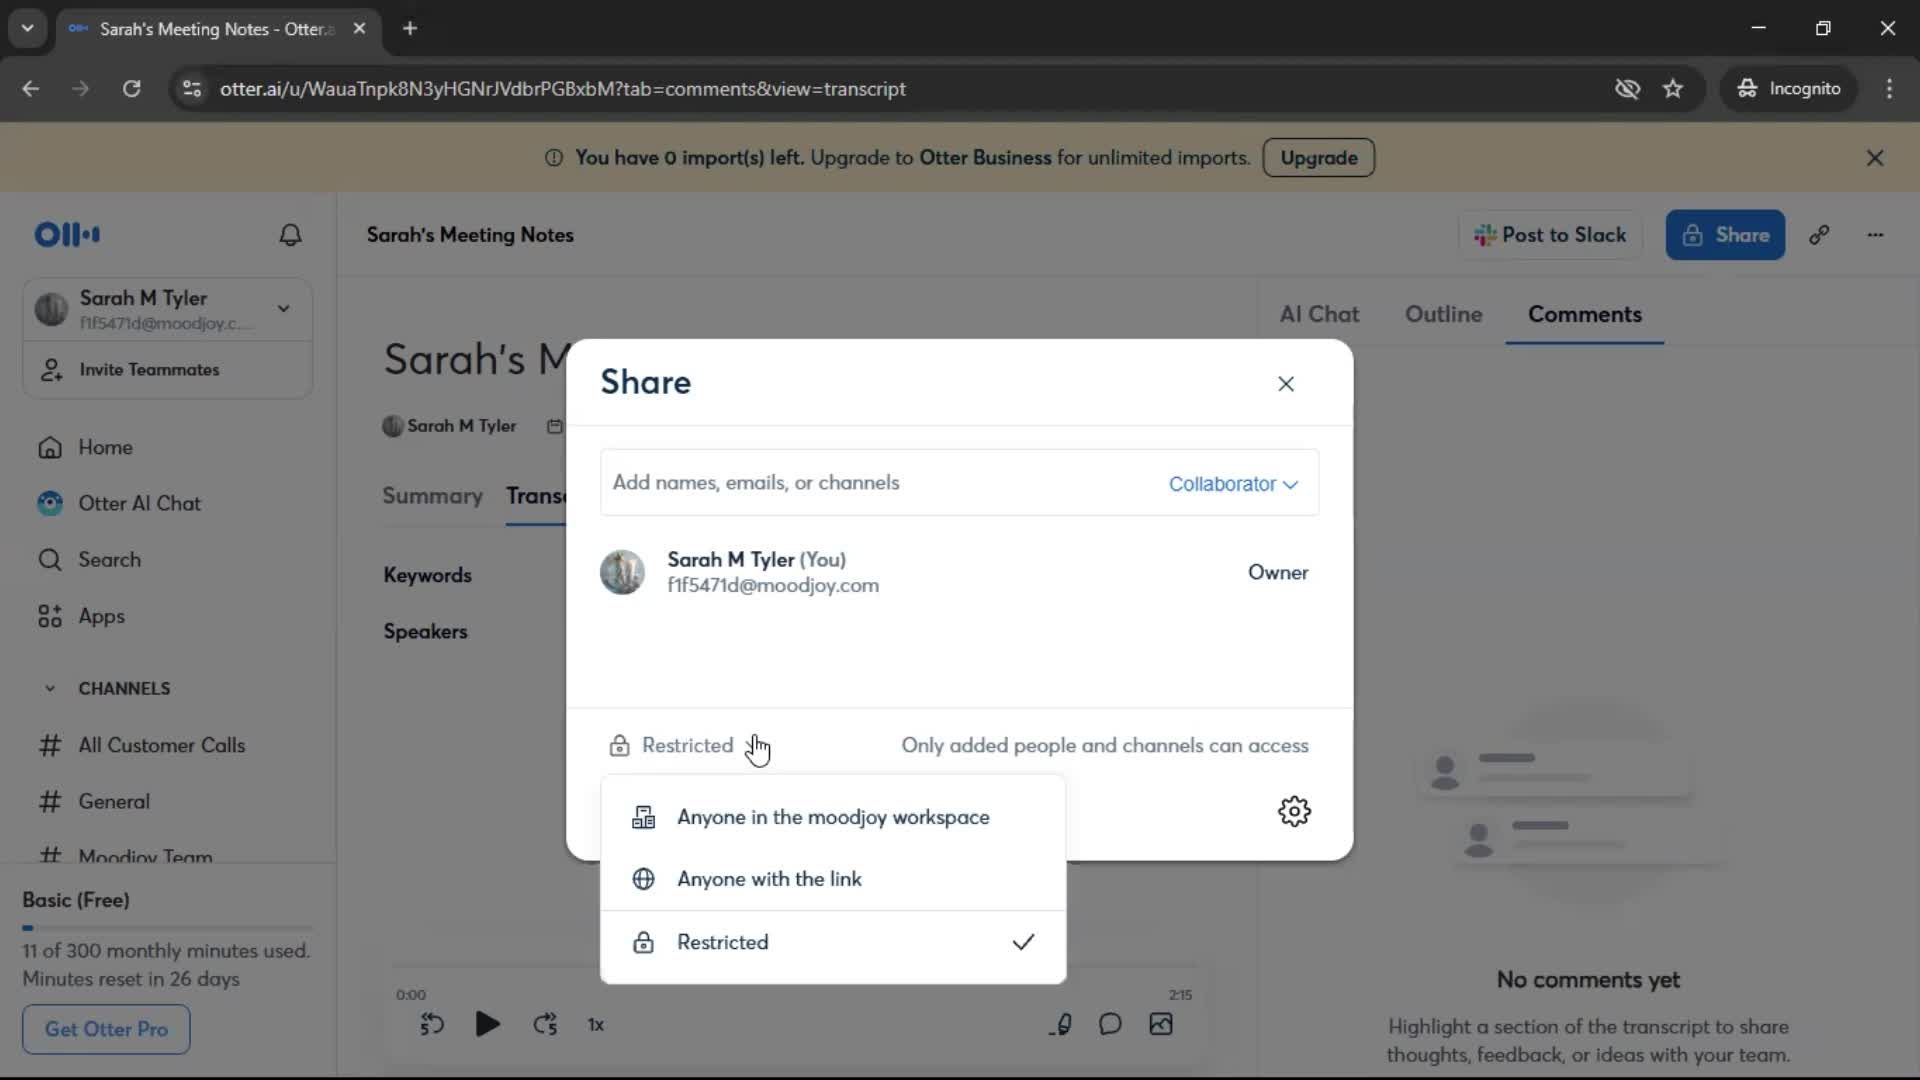Switch to the Summary tab
Viewport: 1920px width, 1080px height.
coord(432,496)
